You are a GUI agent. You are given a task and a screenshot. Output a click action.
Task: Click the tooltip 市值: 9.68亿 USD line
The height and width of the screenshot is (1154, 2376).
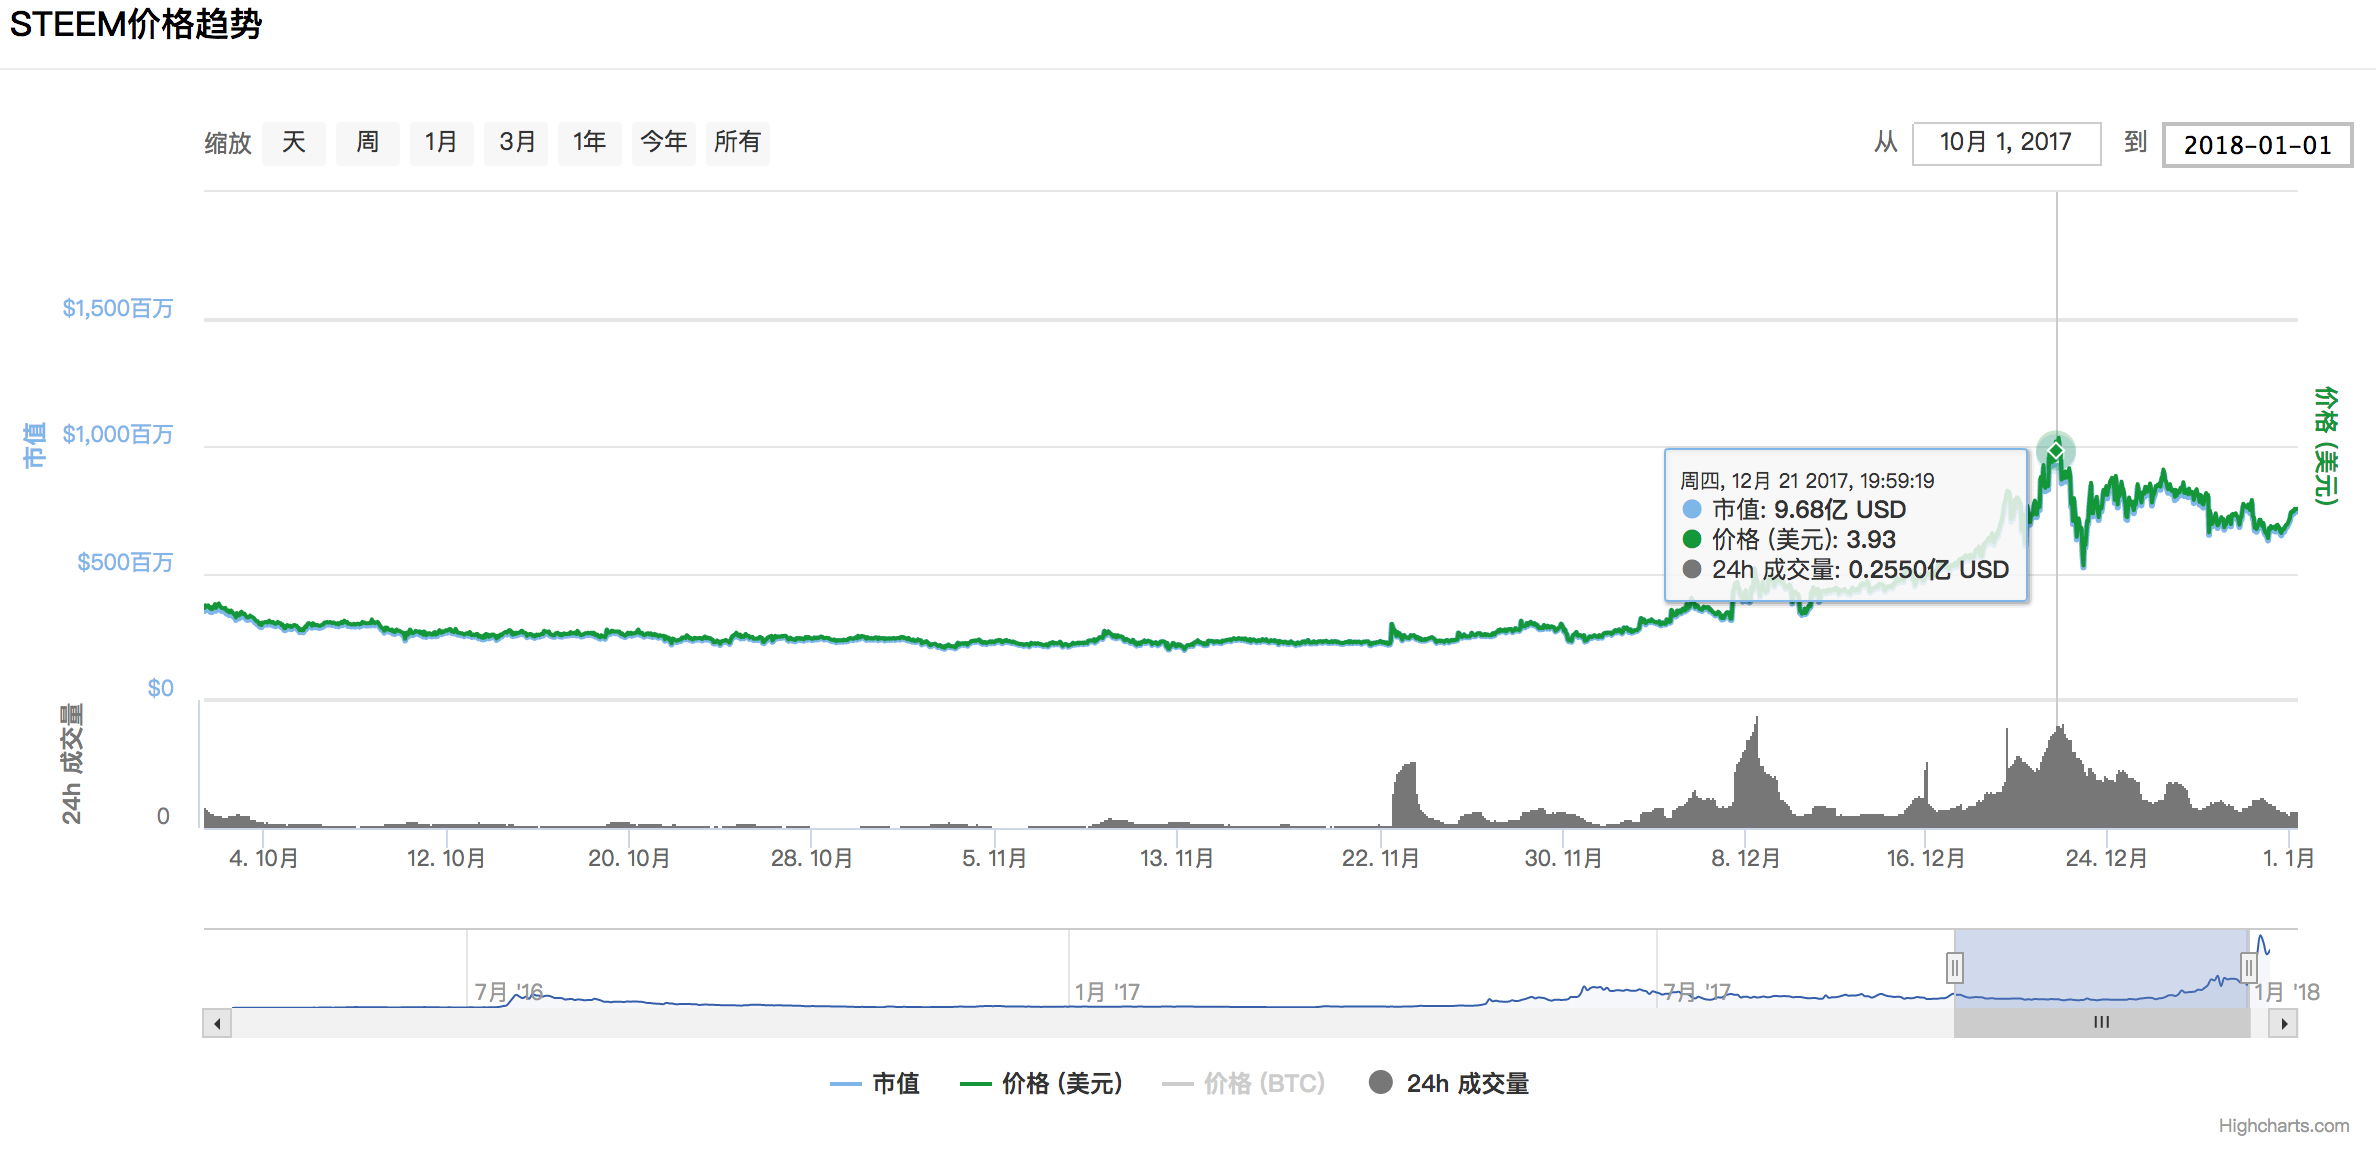1795,510
